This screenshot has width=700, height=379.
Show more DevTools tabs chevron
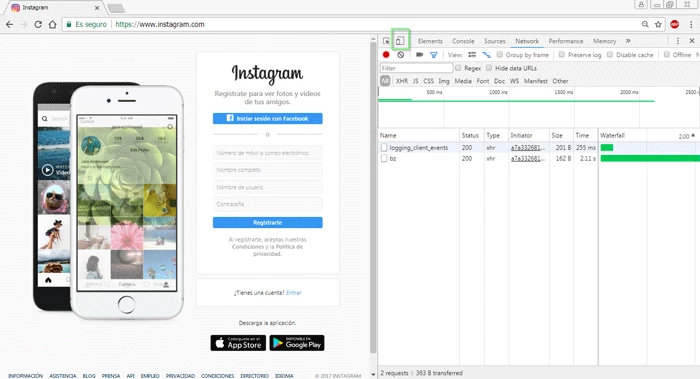click(628, 41)
